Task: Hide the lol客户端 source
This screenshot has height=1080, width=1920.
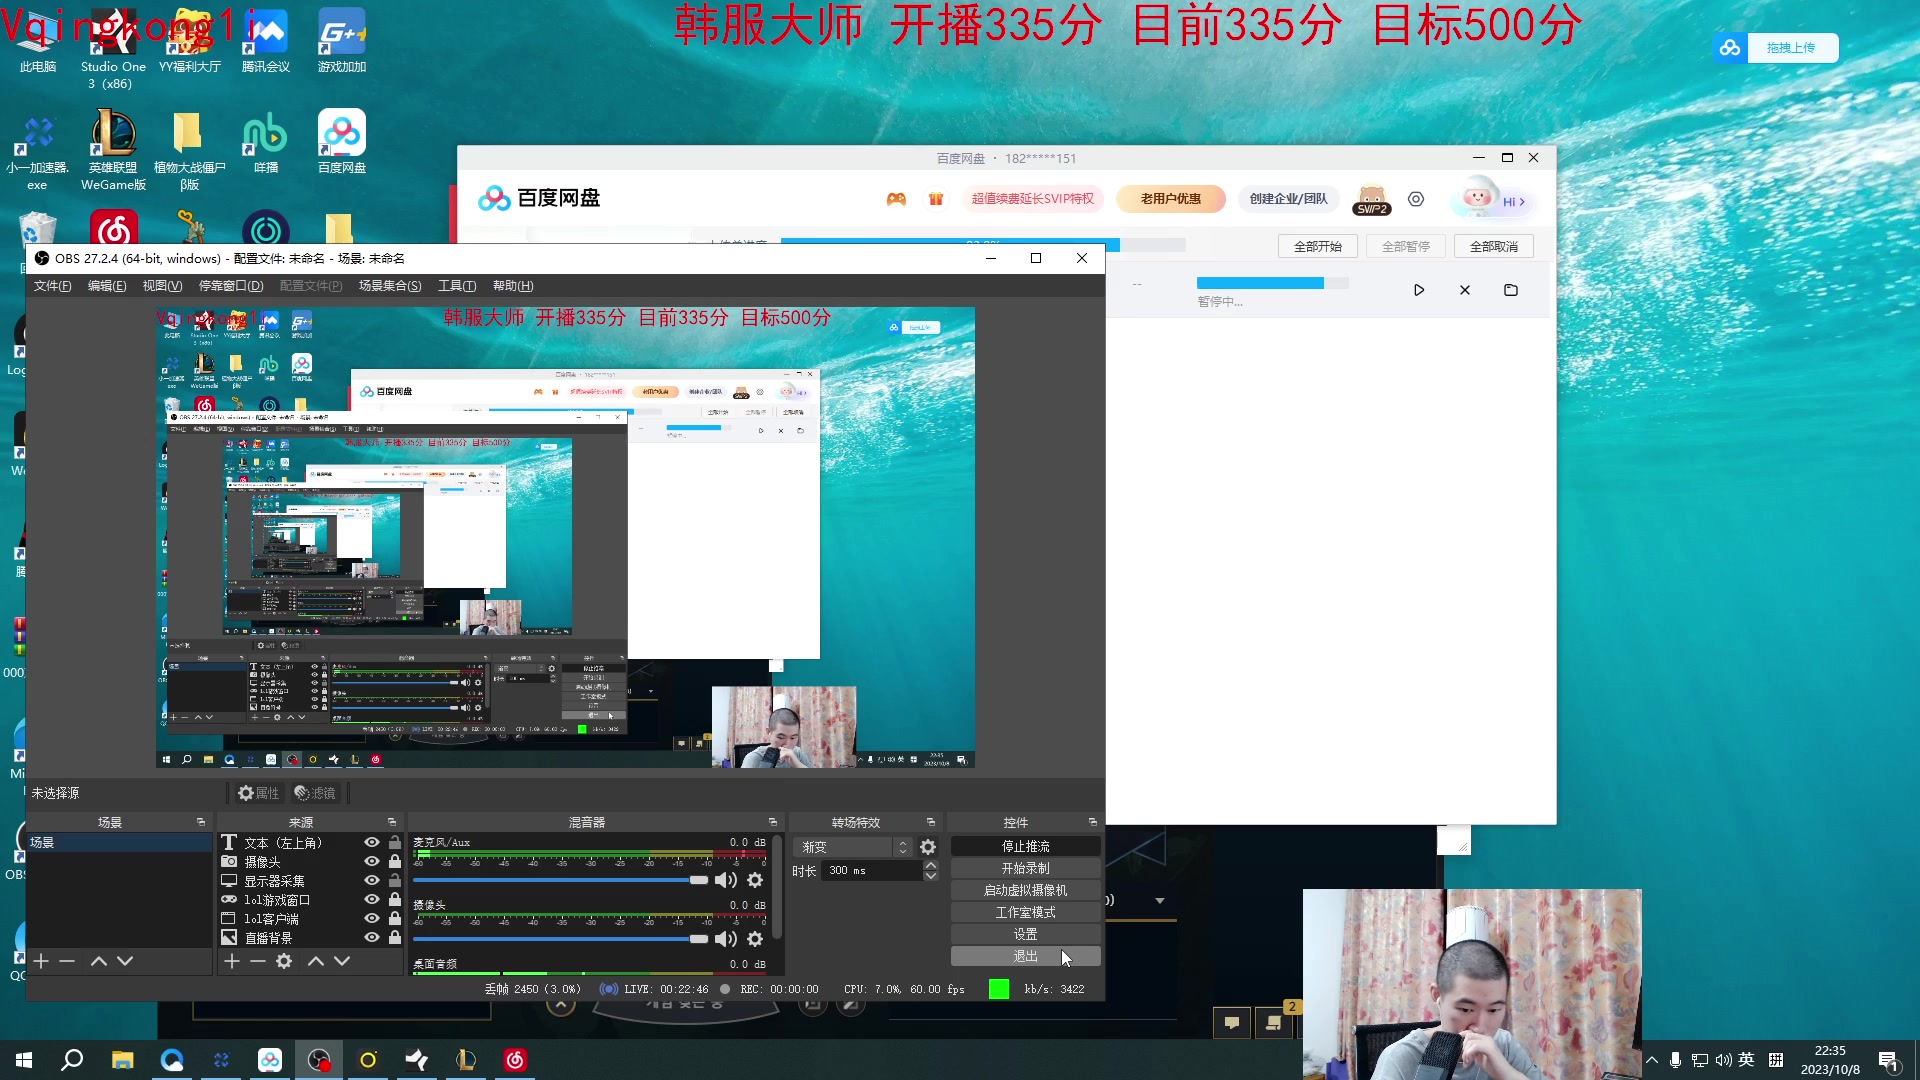Action: tap(371, 919)
